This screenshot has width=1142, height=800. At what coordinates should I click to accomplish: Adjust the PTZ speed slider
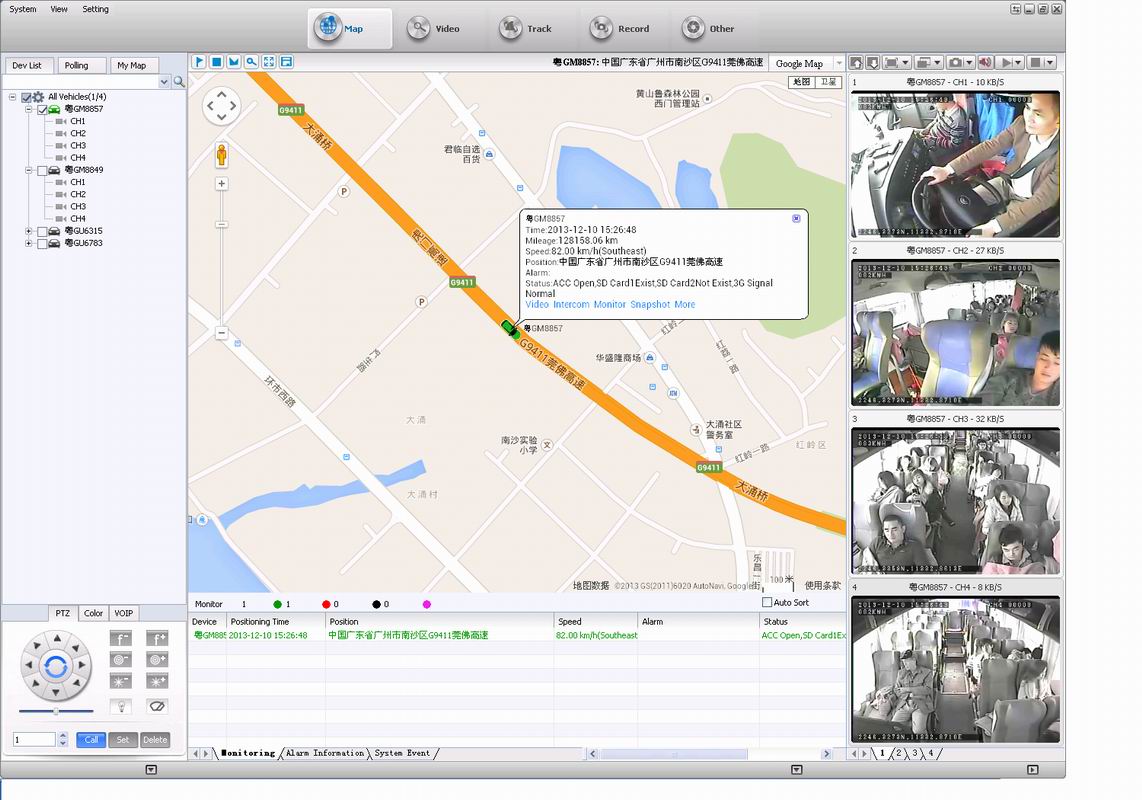tap(56, 711)
